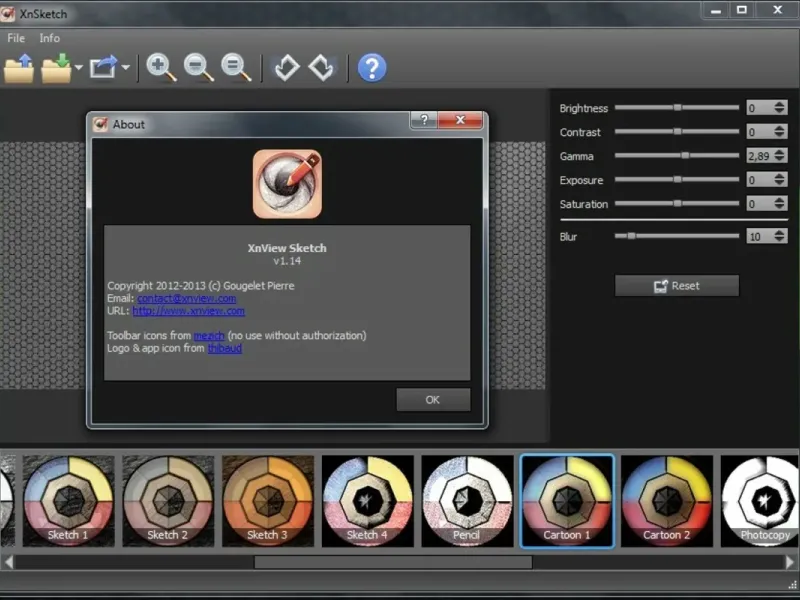Click the Blur value spinner arrows
The image size is (800, 600).
pyautogui.click(x=779, y=237)
